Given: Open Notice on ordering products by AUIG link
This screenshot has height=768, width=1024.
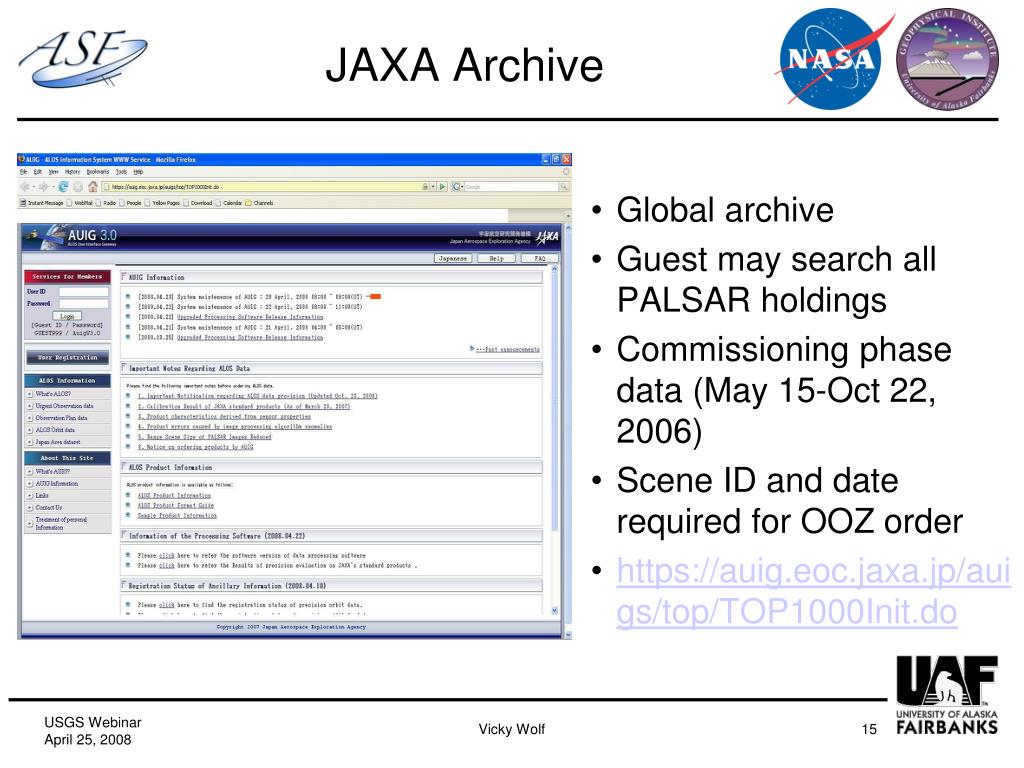Looking at the screenshot, I should click(x=195, y=447).
